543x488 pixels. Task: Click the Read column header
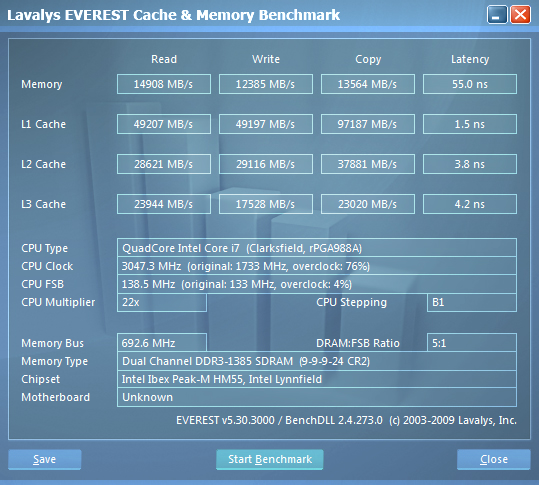[164, 59]
